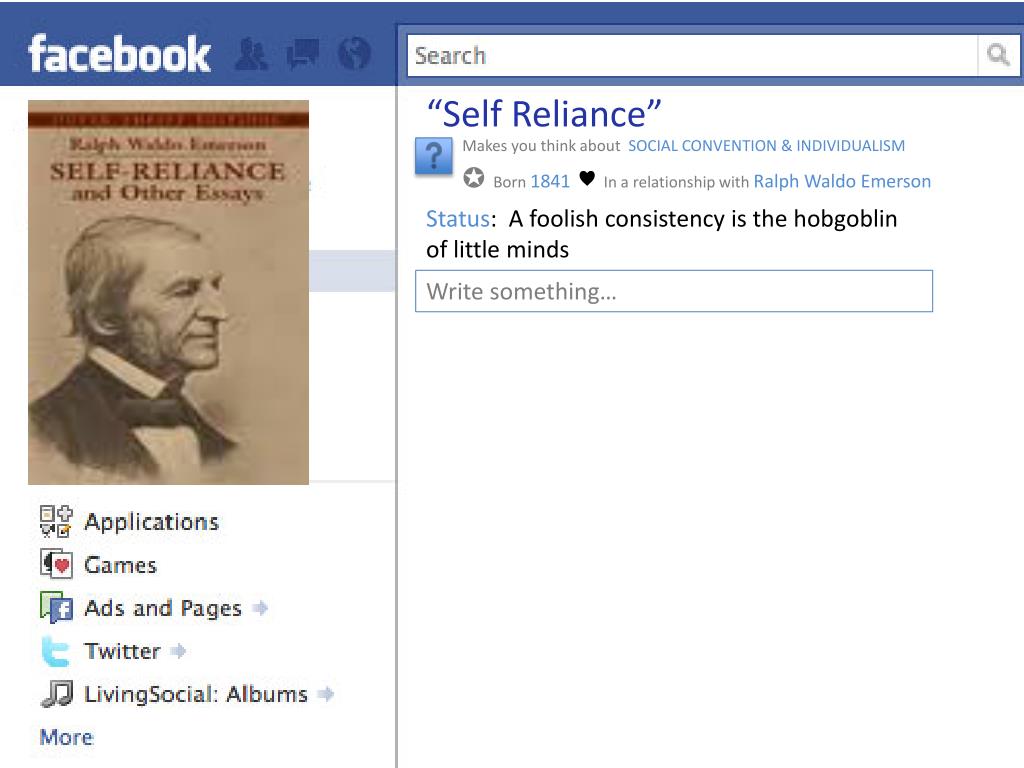This screenshot has height=768, width=1024.
Task: Click the Ads and Pages icon
Action: pos(56,607)
